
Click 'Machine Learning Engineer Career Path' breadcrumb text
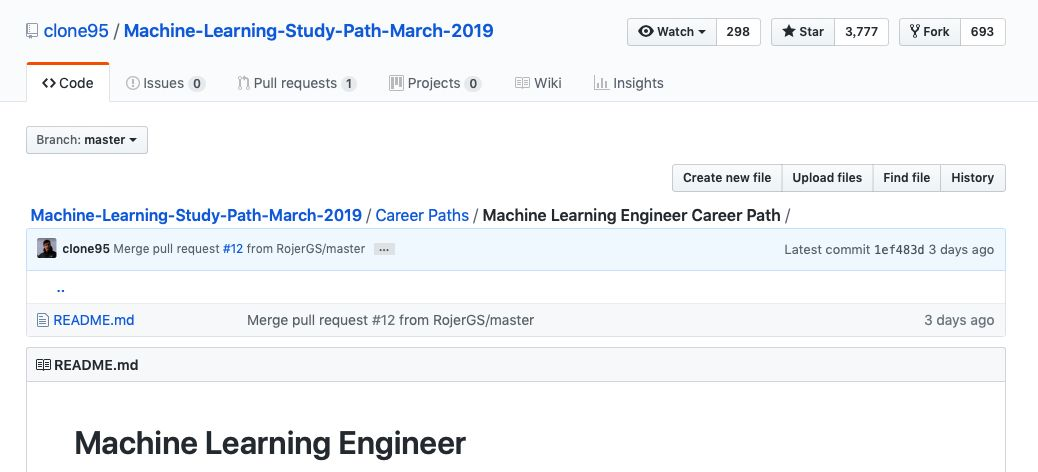click(x=632, y=215)
